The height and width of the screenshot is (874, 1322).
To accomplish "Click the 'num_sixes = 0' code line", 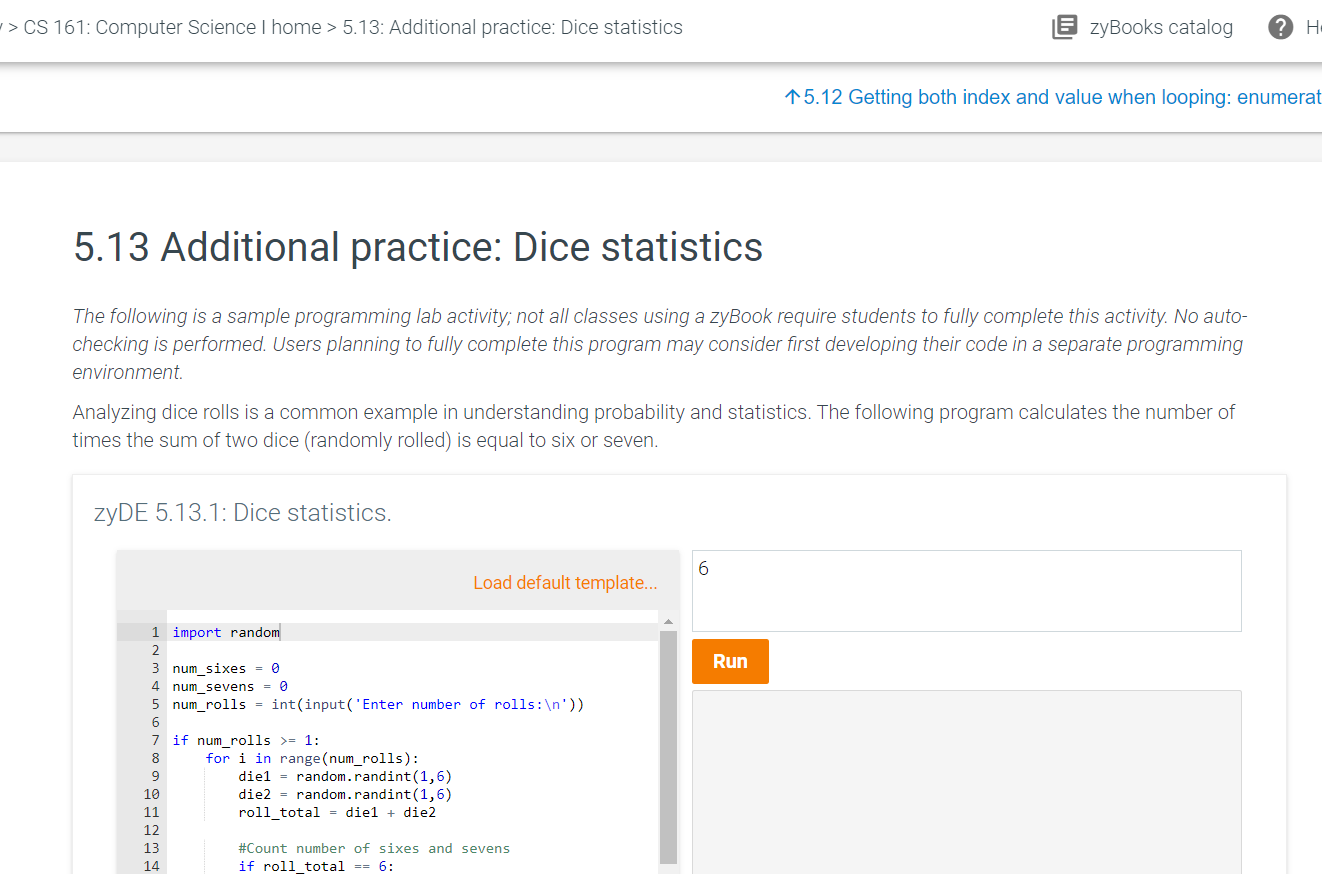I will (x=226, y=668).
